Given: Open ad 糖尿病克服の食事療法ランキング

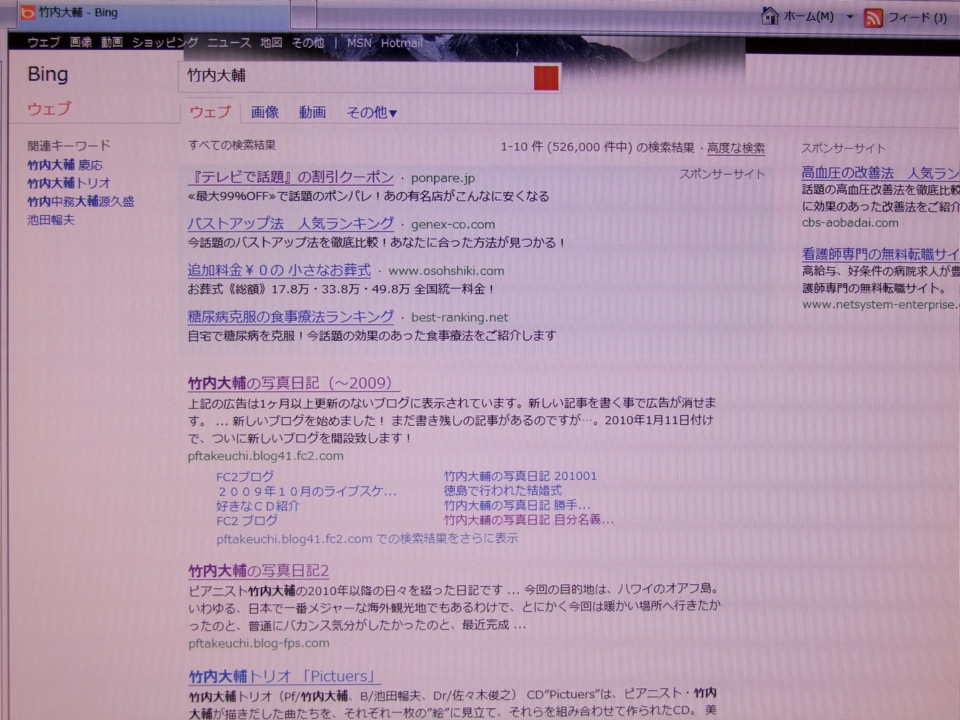Looking at the screenshot, I should [x=291, y=317].
